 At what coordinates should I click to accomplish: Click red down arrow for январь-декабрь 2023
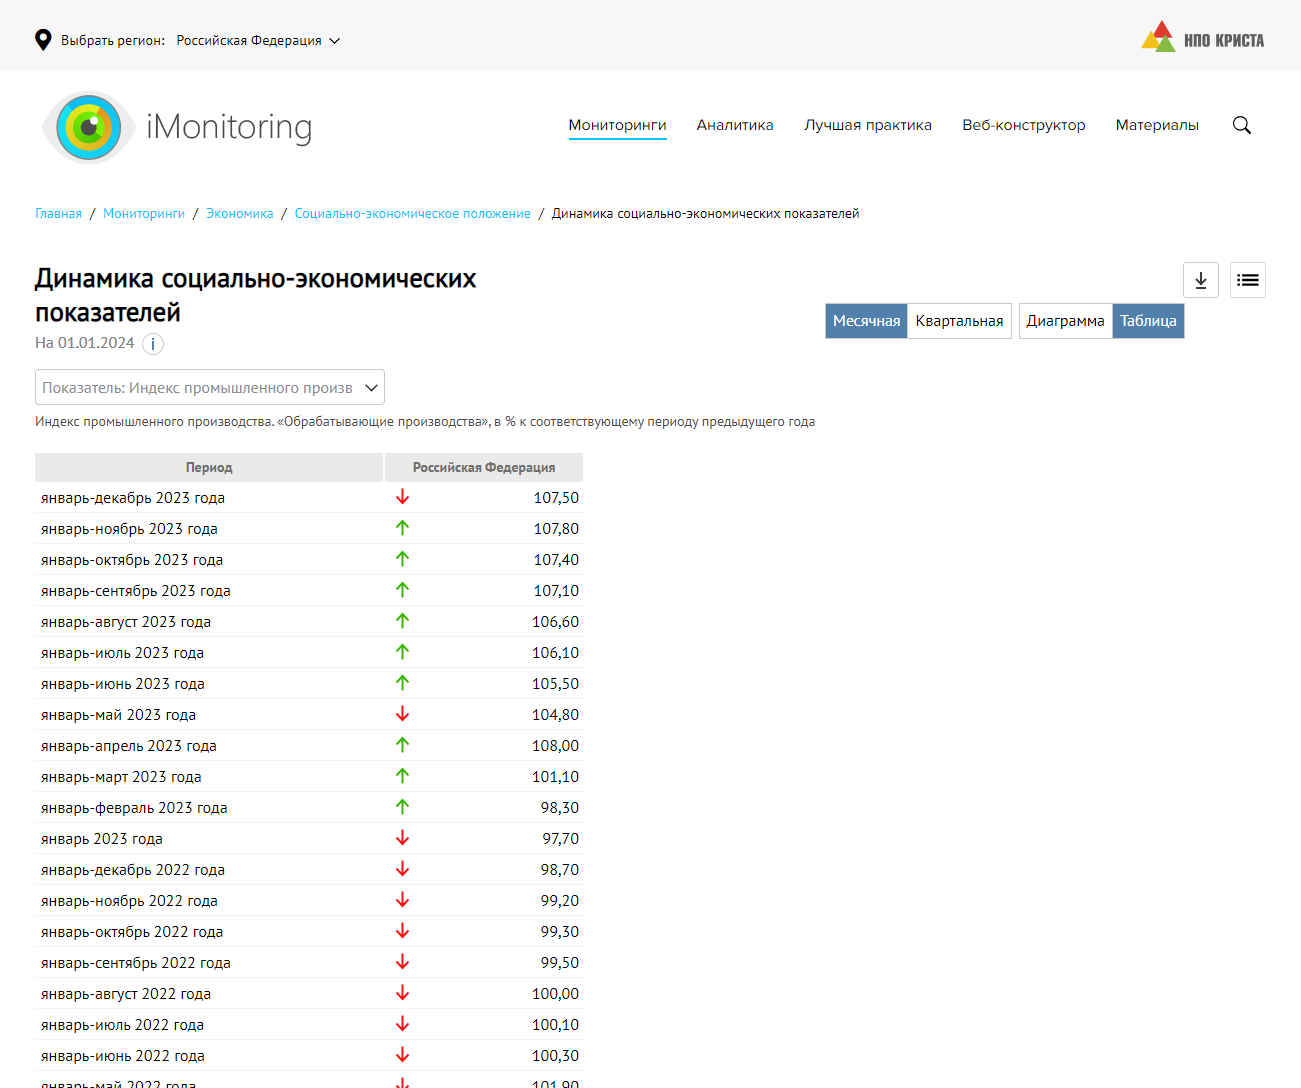pos(402,497)
